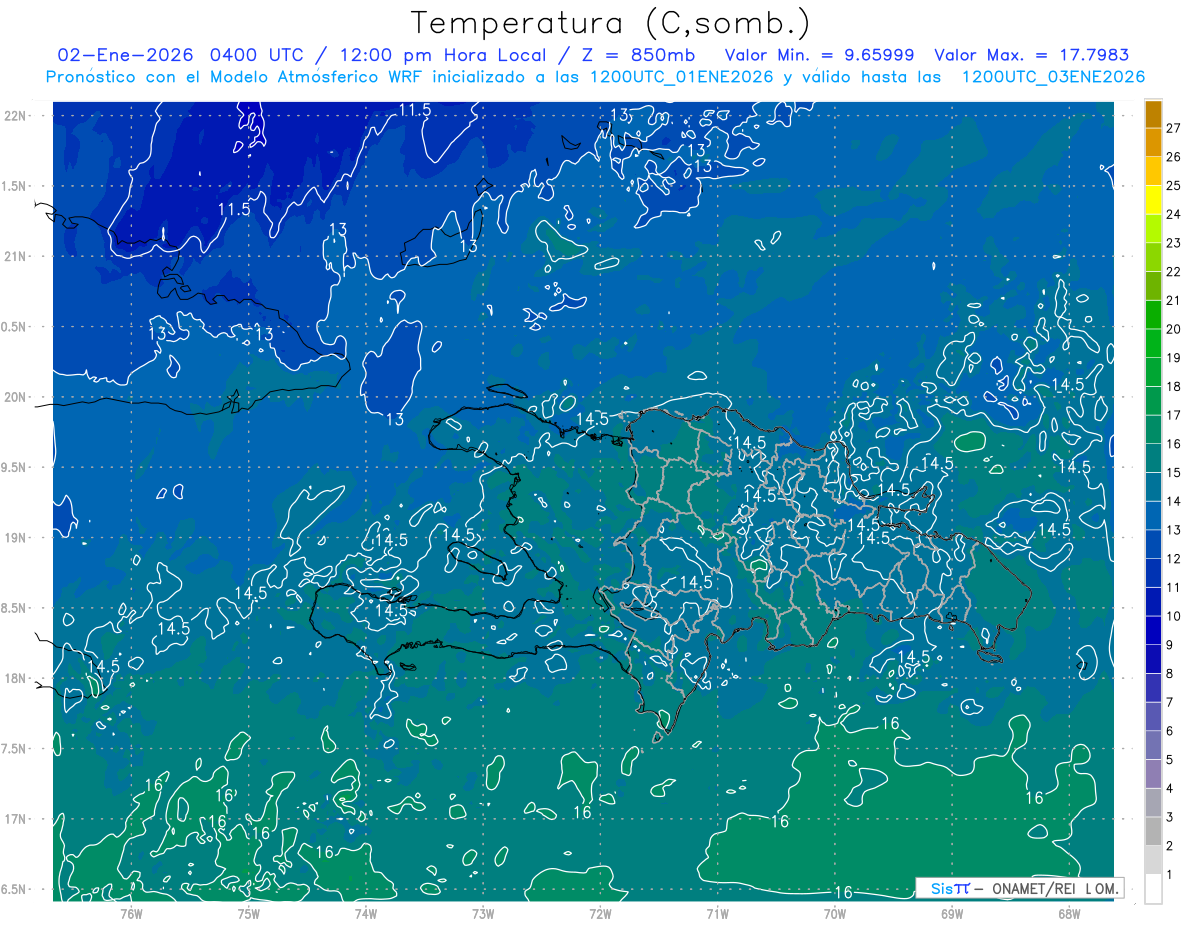Click the "9" label on the color scale
The width and height of the screenshot is (1200, 927).
pos(1170,645)
